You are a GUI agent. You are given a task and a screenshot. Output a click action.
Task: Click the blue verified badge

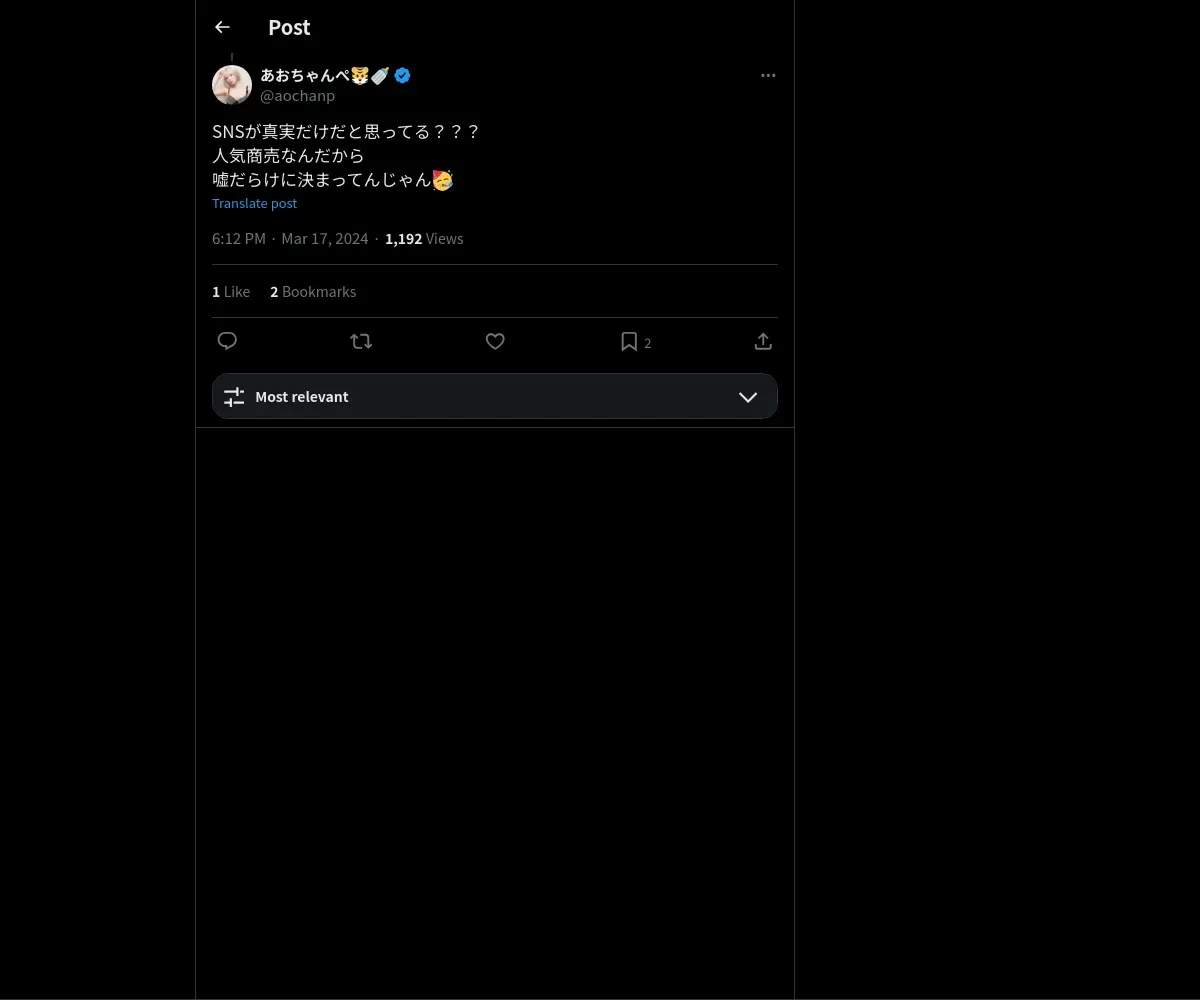(x=402, y=75)
